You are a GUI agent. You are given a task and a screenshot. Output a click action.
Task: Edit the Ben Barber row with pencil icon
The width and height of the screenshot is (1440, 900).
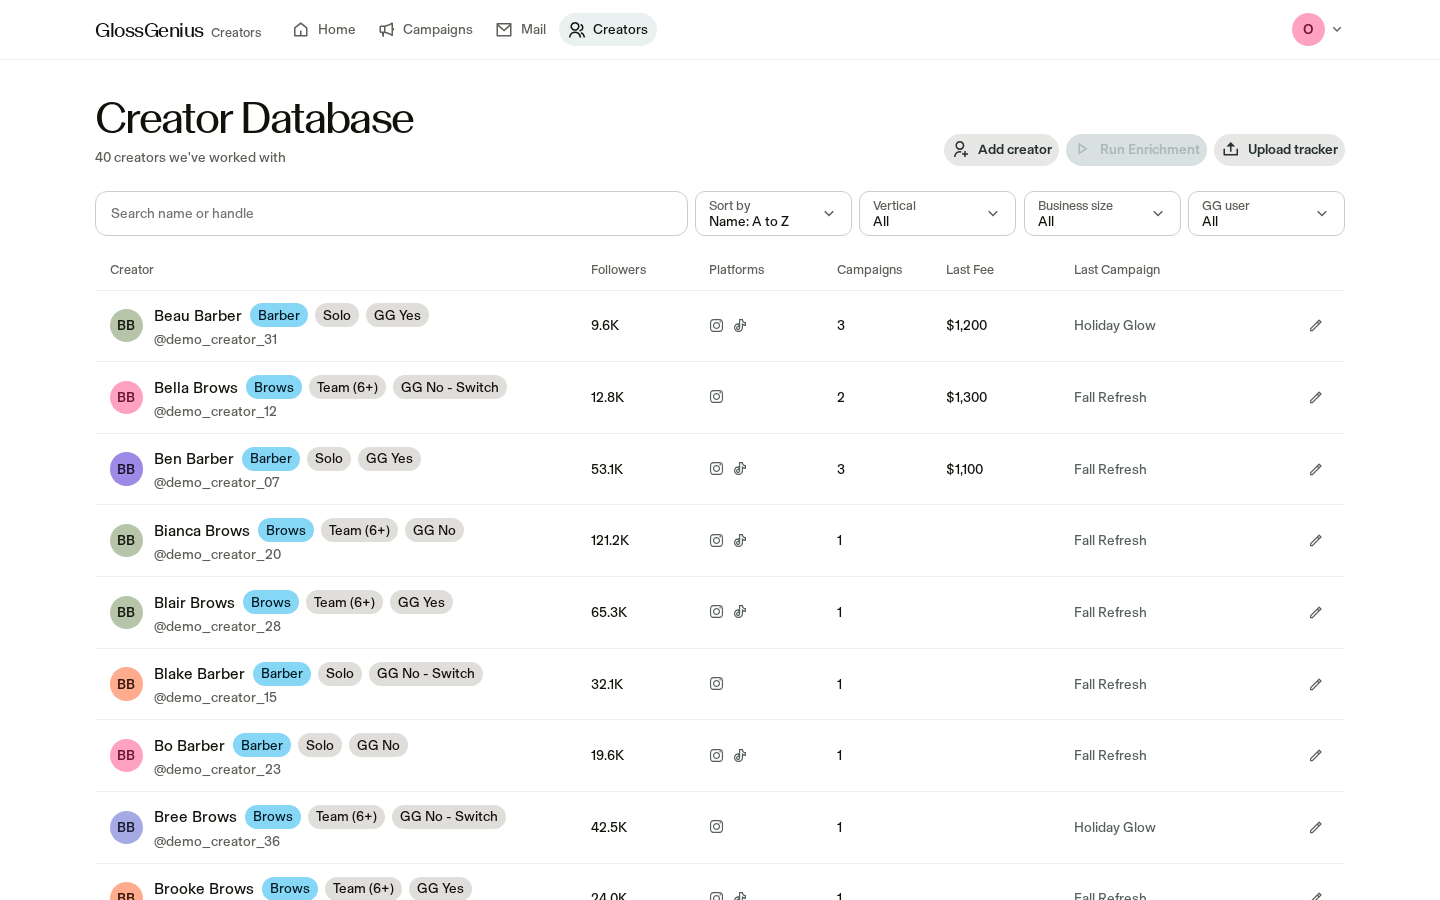[1316, 470]
